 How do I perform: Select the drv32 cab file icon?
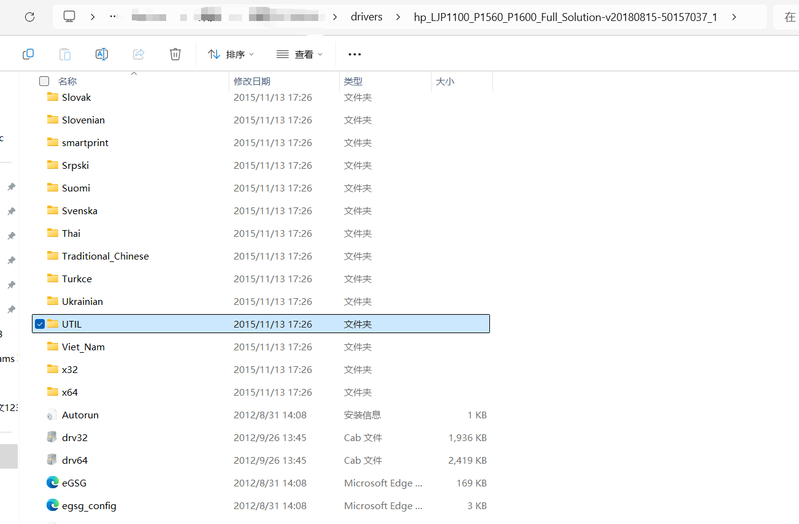tap(53, 438)
